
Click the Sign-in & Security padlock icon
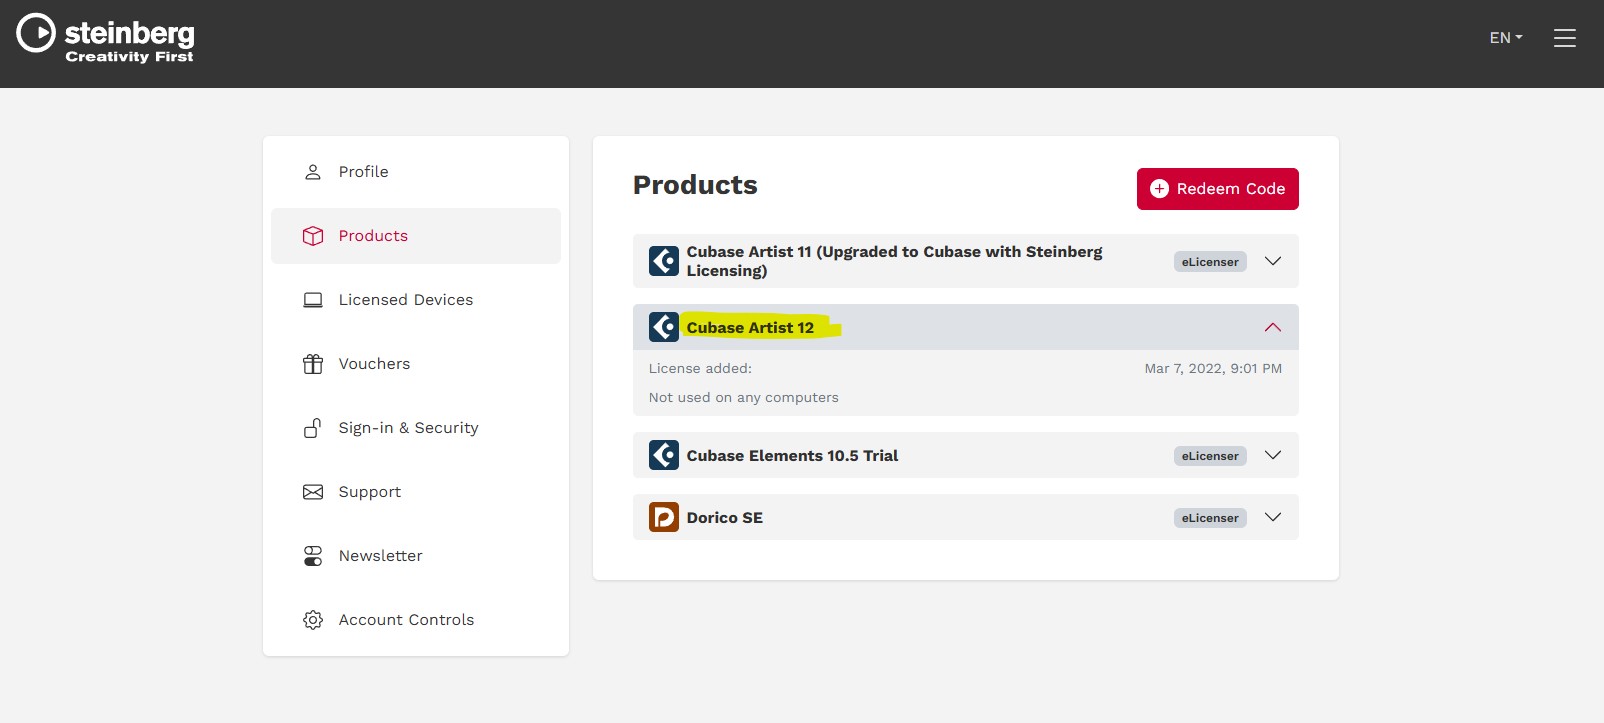click(x=313, y=428)
